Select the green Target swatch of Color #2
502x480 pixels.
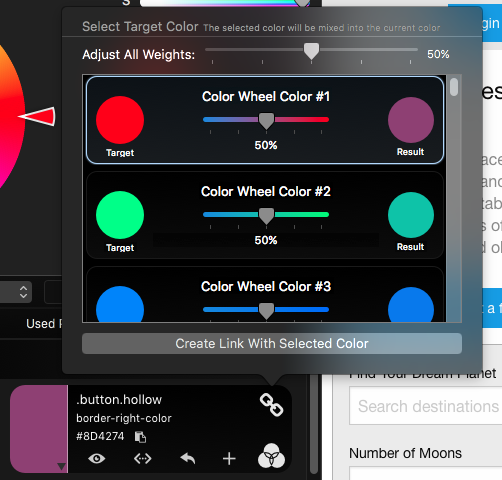pyautogui.click(x=120, y=215)
